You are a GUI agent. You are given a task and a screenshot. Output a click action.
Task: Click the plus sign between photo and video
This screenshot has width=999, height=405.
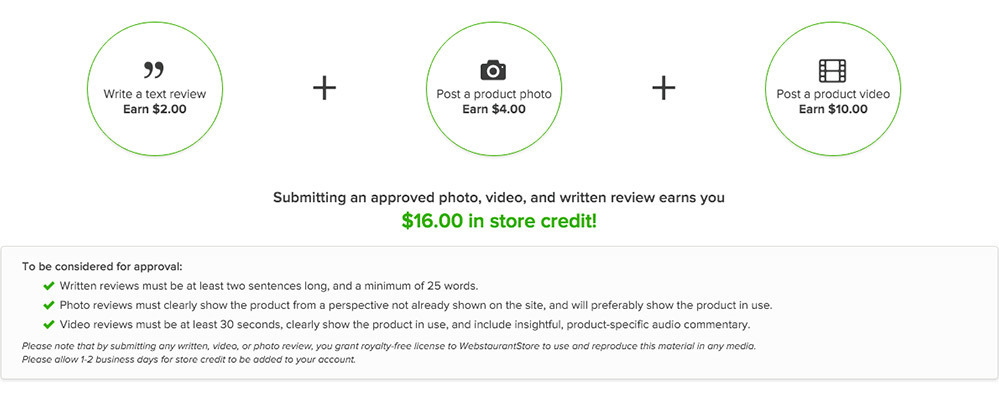(x=663, y=88)
